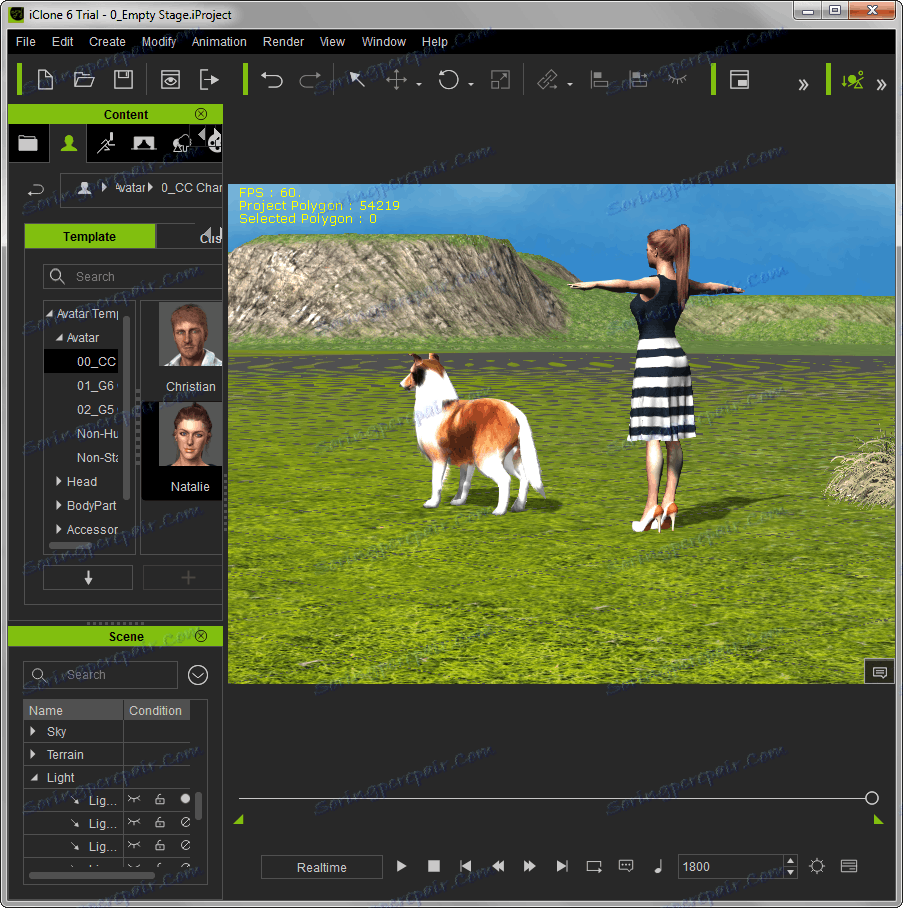Expand the Head folder in the content tree
Image resolution: width=903 pixels, height=908 pixels.
click(x=59, y=481)
